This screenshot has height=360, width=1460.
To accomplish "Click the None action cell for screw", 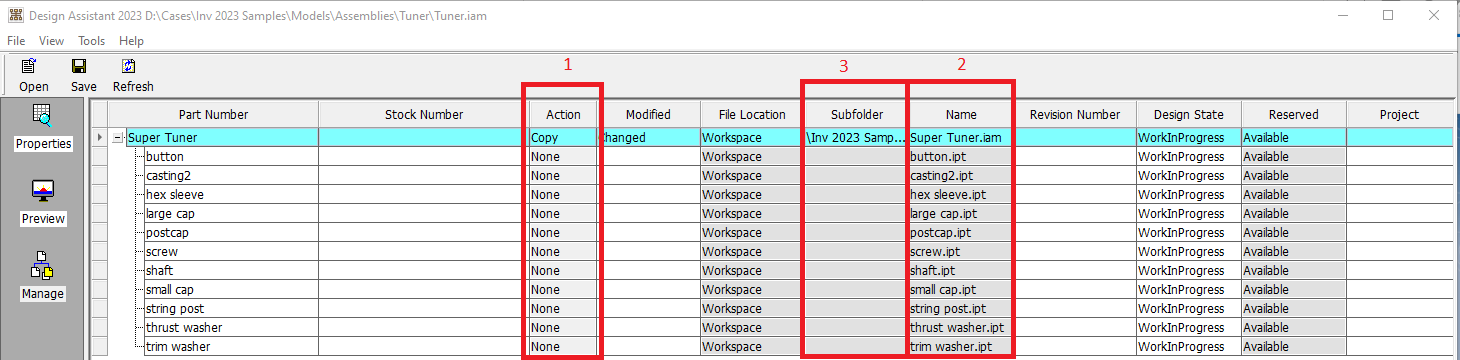I will pos(564,252).
